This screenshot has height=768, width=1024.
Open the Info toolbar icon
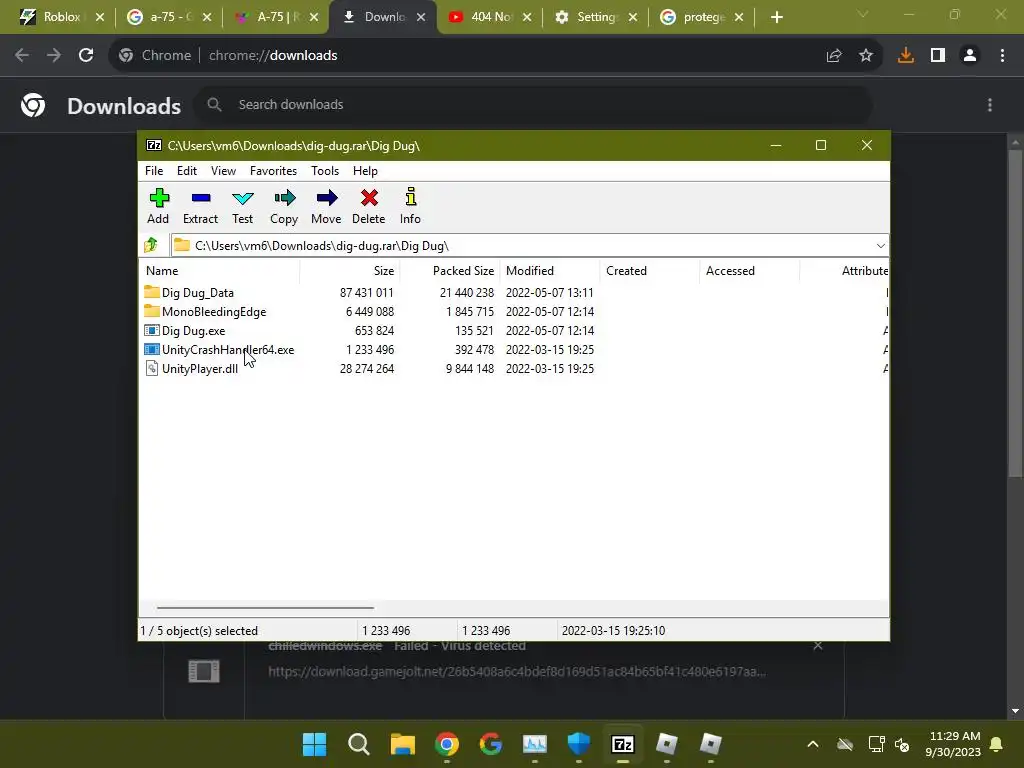410,206
